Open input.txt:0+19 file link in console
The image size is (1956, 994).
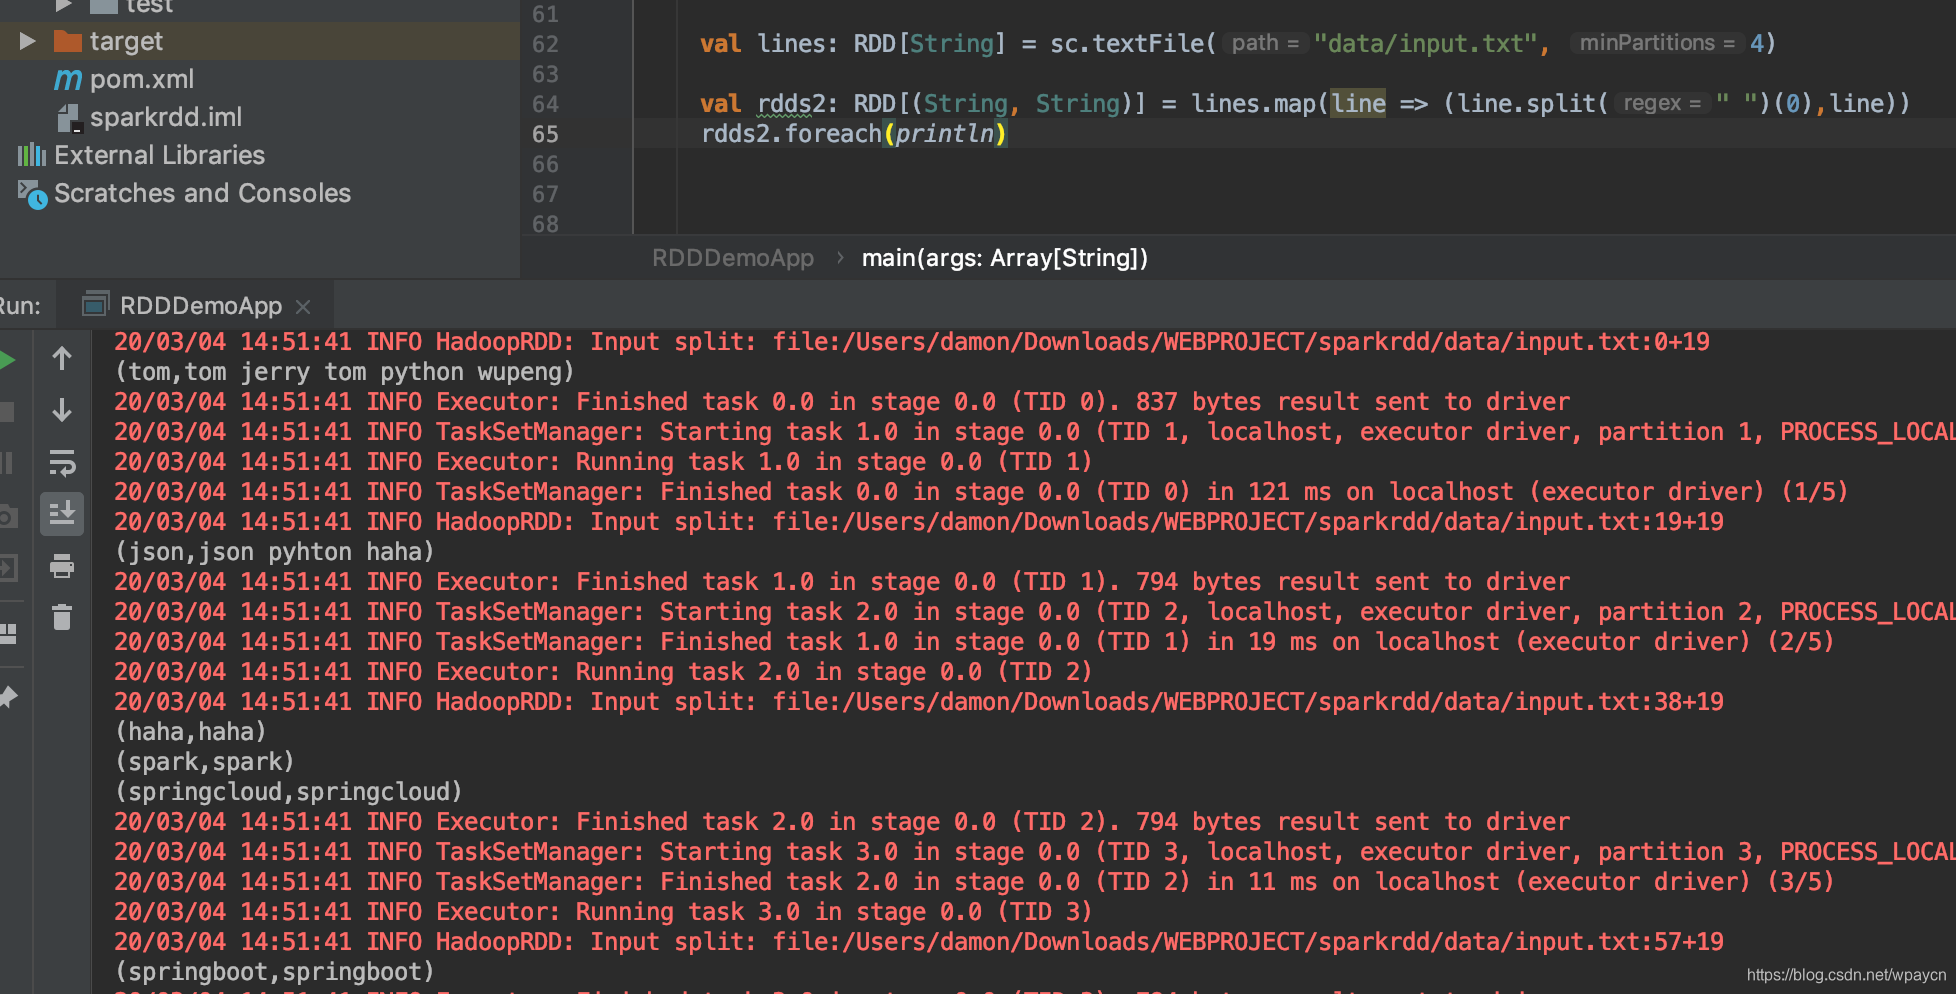(1241, 342)
